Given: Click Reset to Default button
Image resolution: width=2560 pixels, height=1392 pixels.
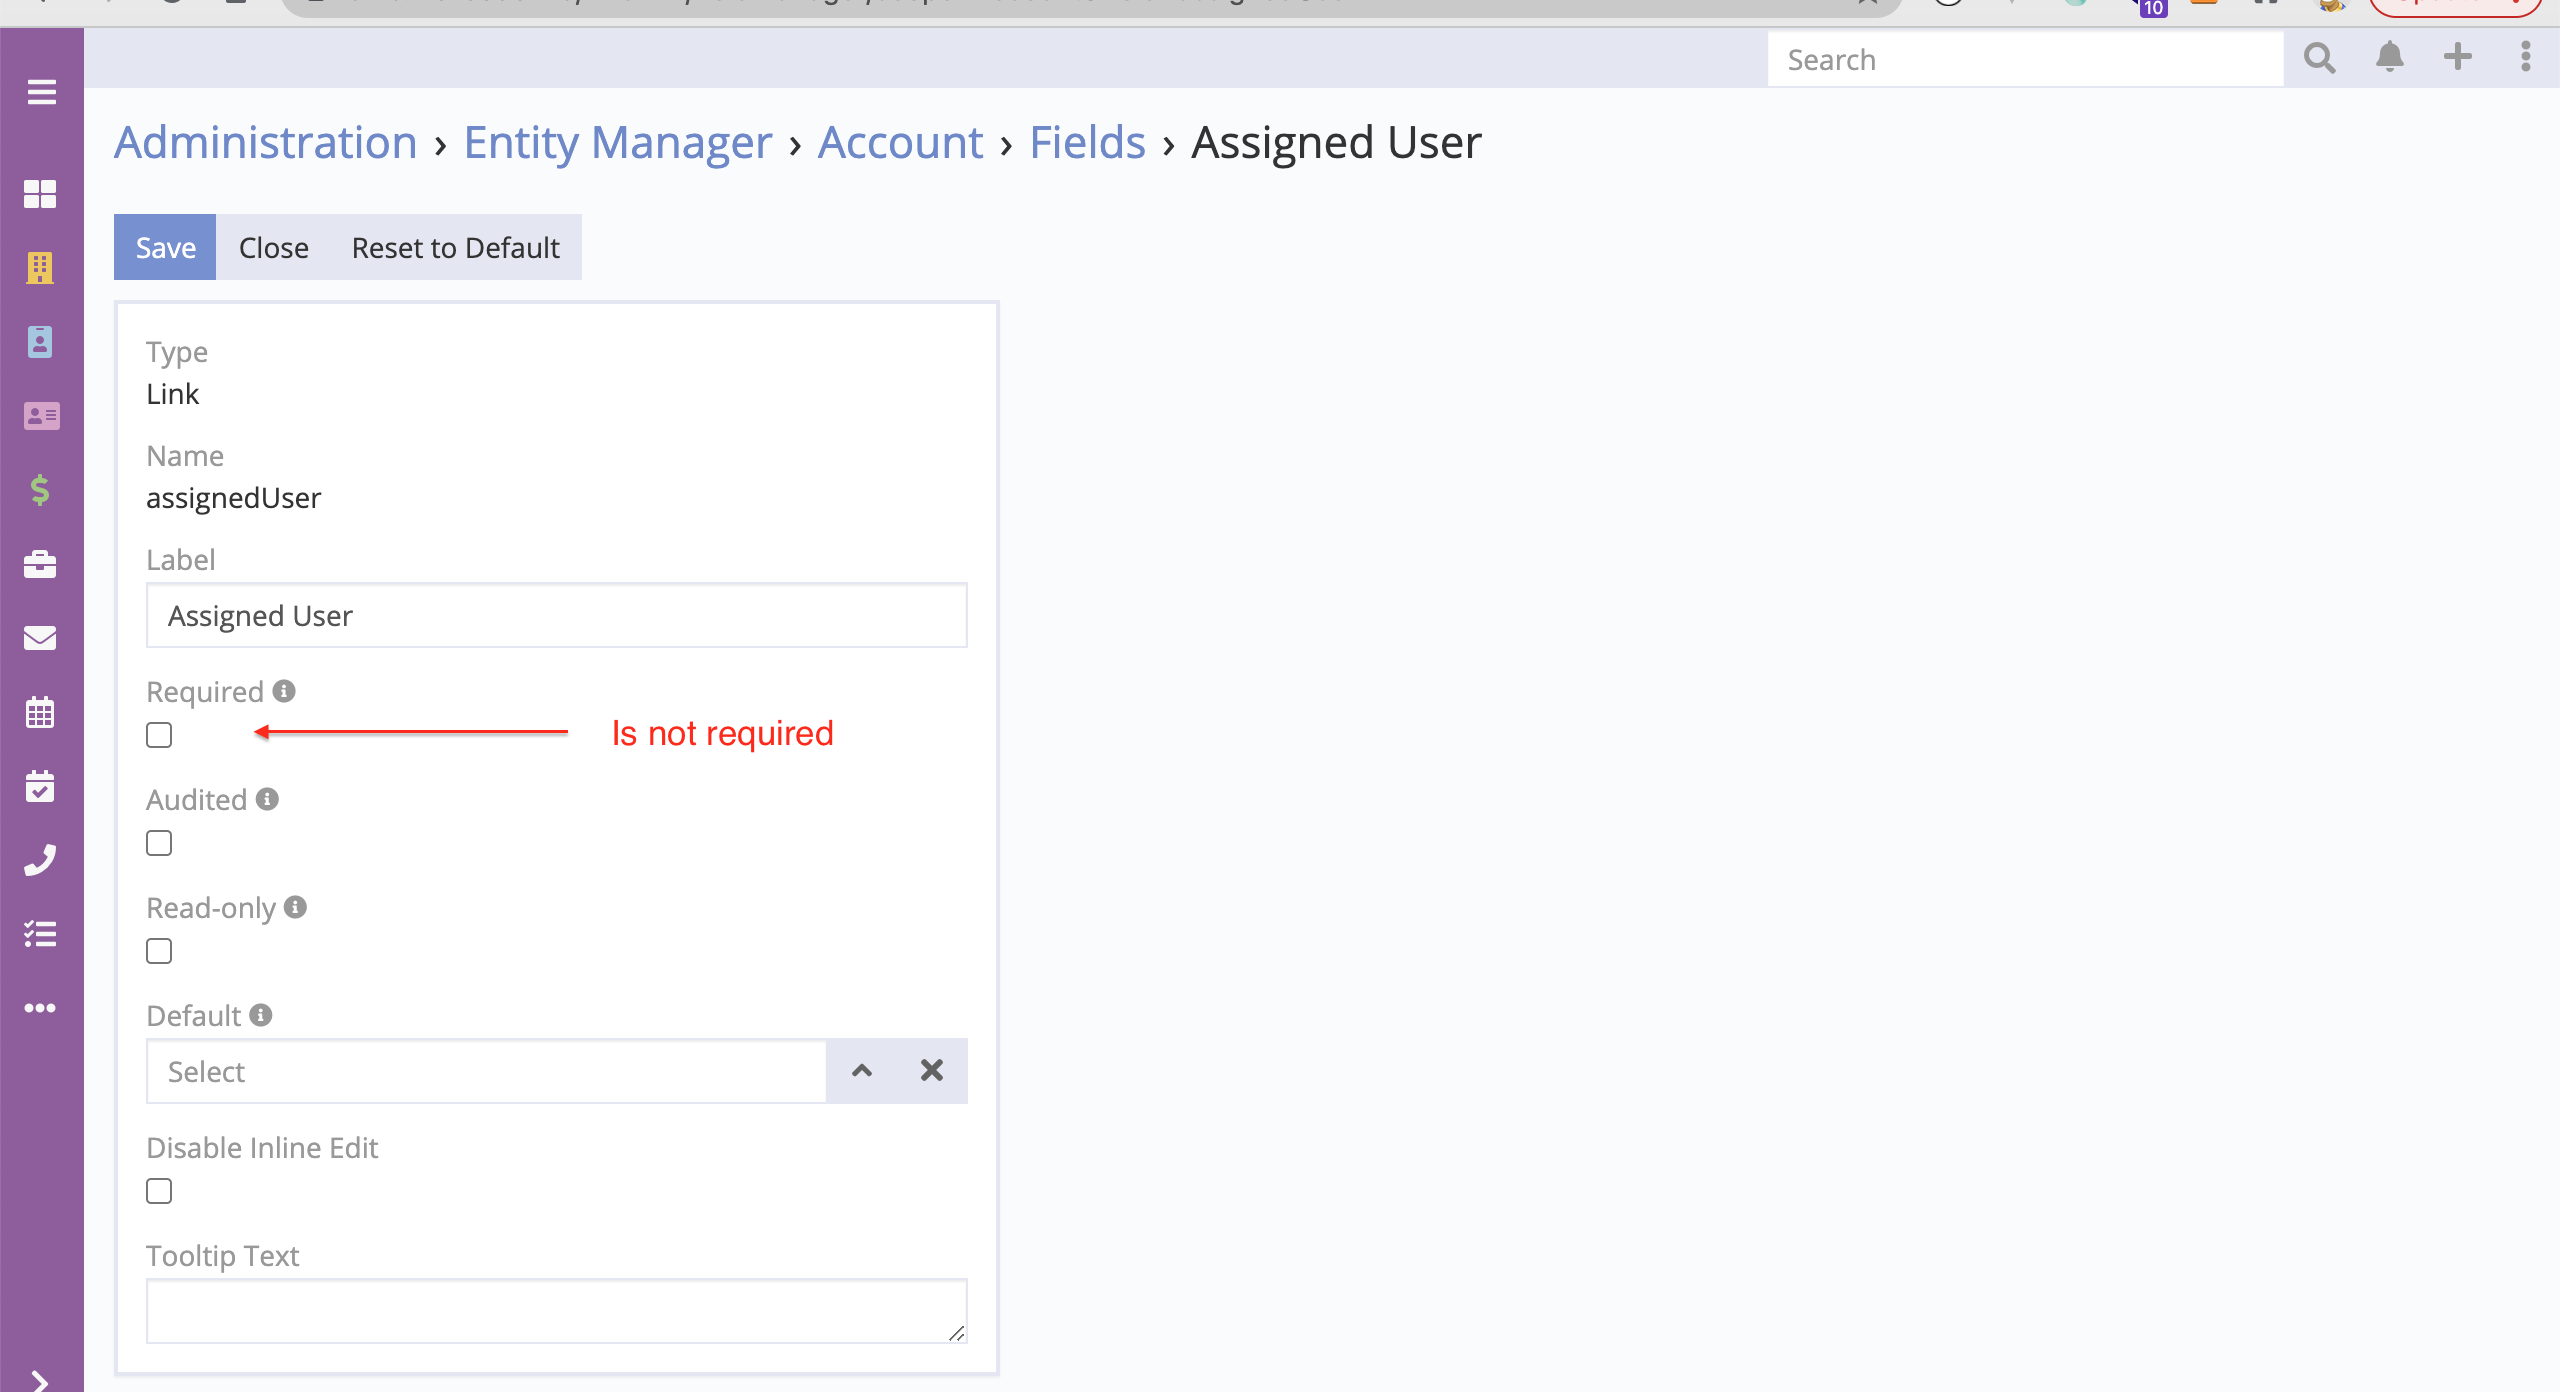Looking at the screenshot, I should 455,247.
